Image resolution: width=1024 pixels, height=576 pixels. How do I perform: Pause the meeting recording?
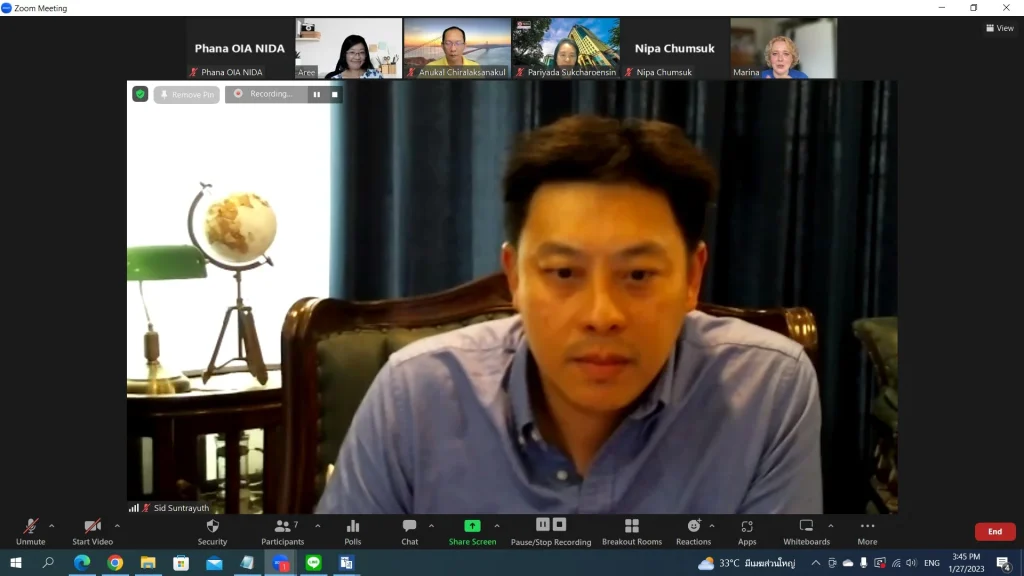543,524
